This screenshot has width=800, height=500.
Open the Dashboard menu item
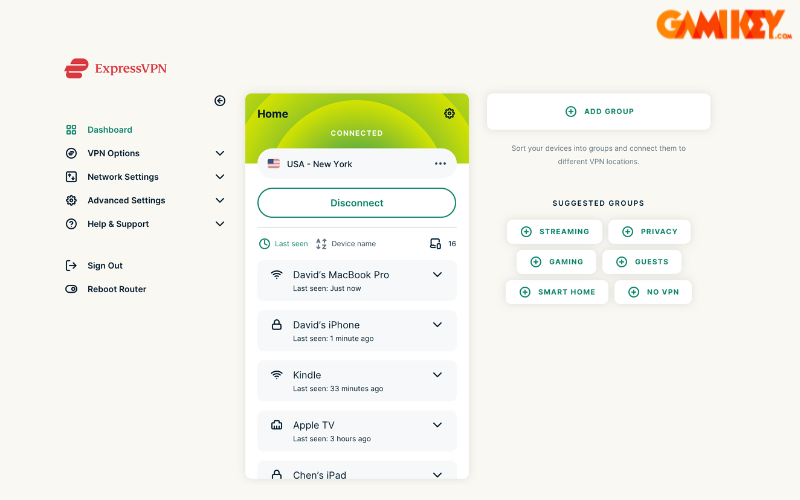[110, 130]
